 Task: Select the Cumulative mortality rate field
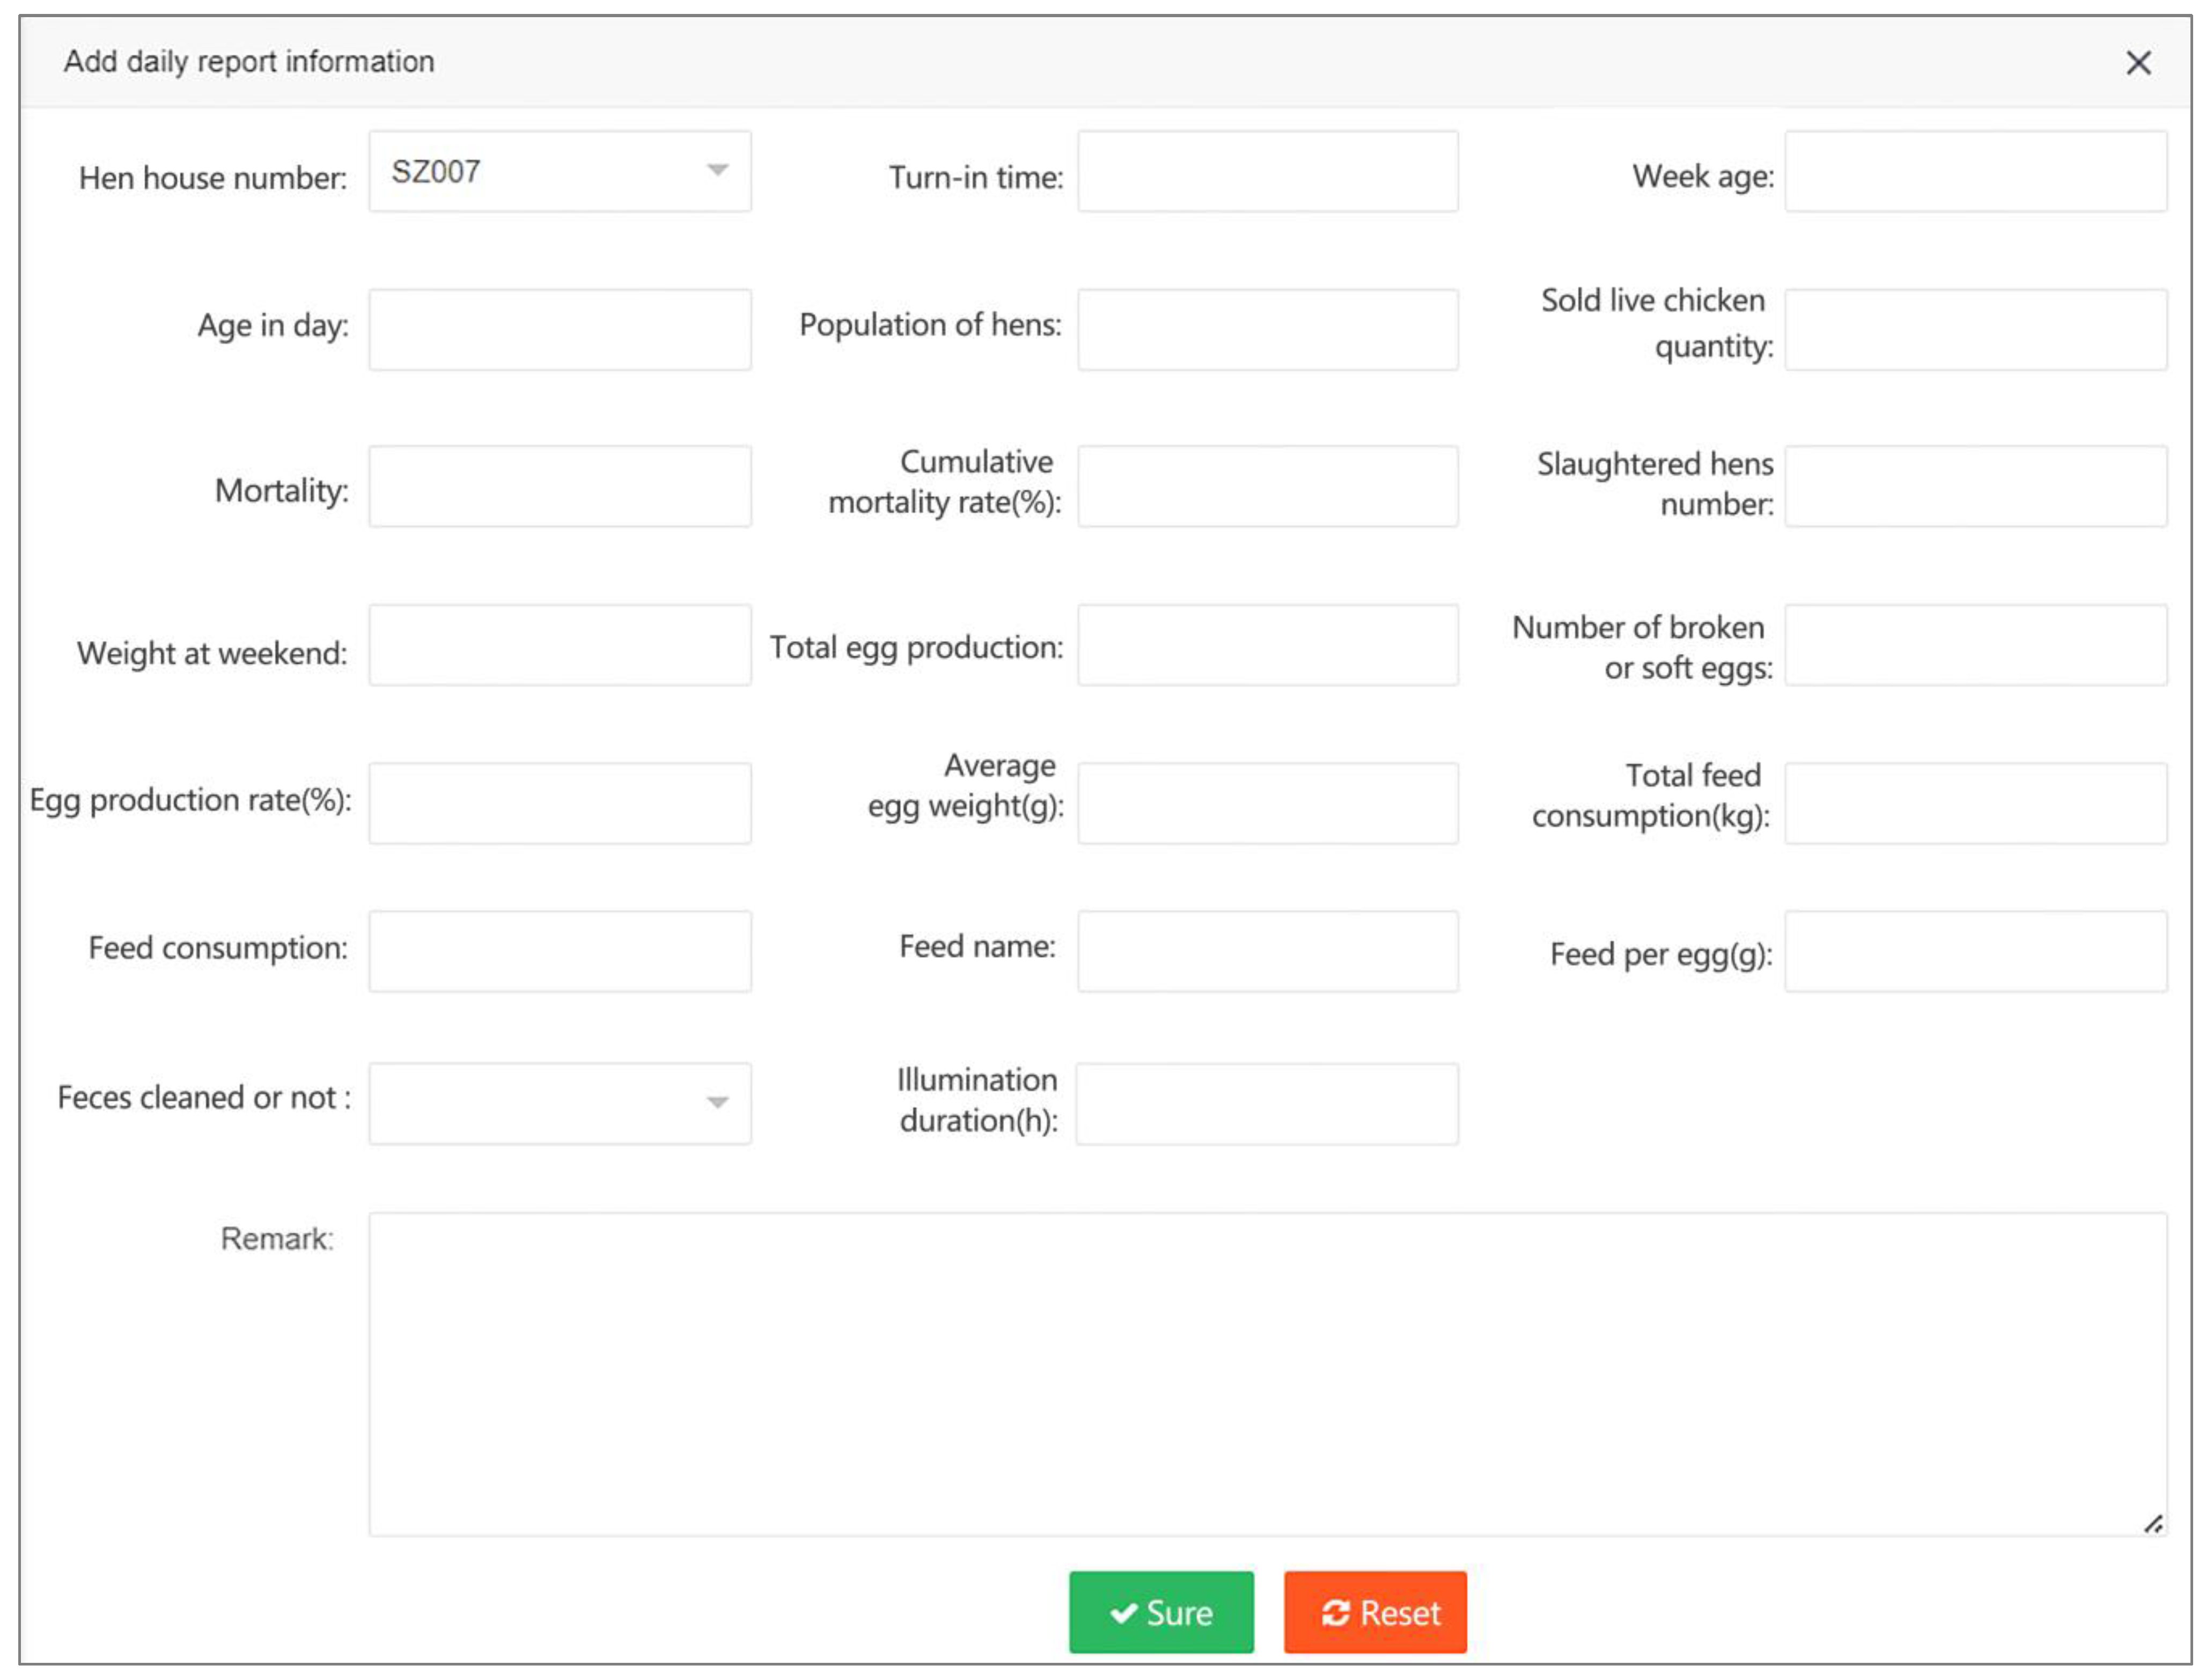(x=1267, y=486)
